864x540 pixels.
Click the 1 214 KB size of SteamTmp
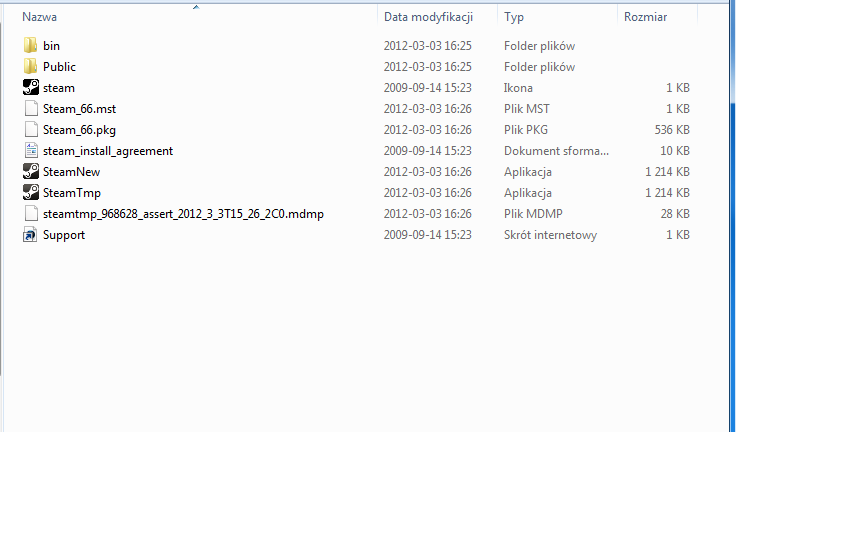[667, 193]
